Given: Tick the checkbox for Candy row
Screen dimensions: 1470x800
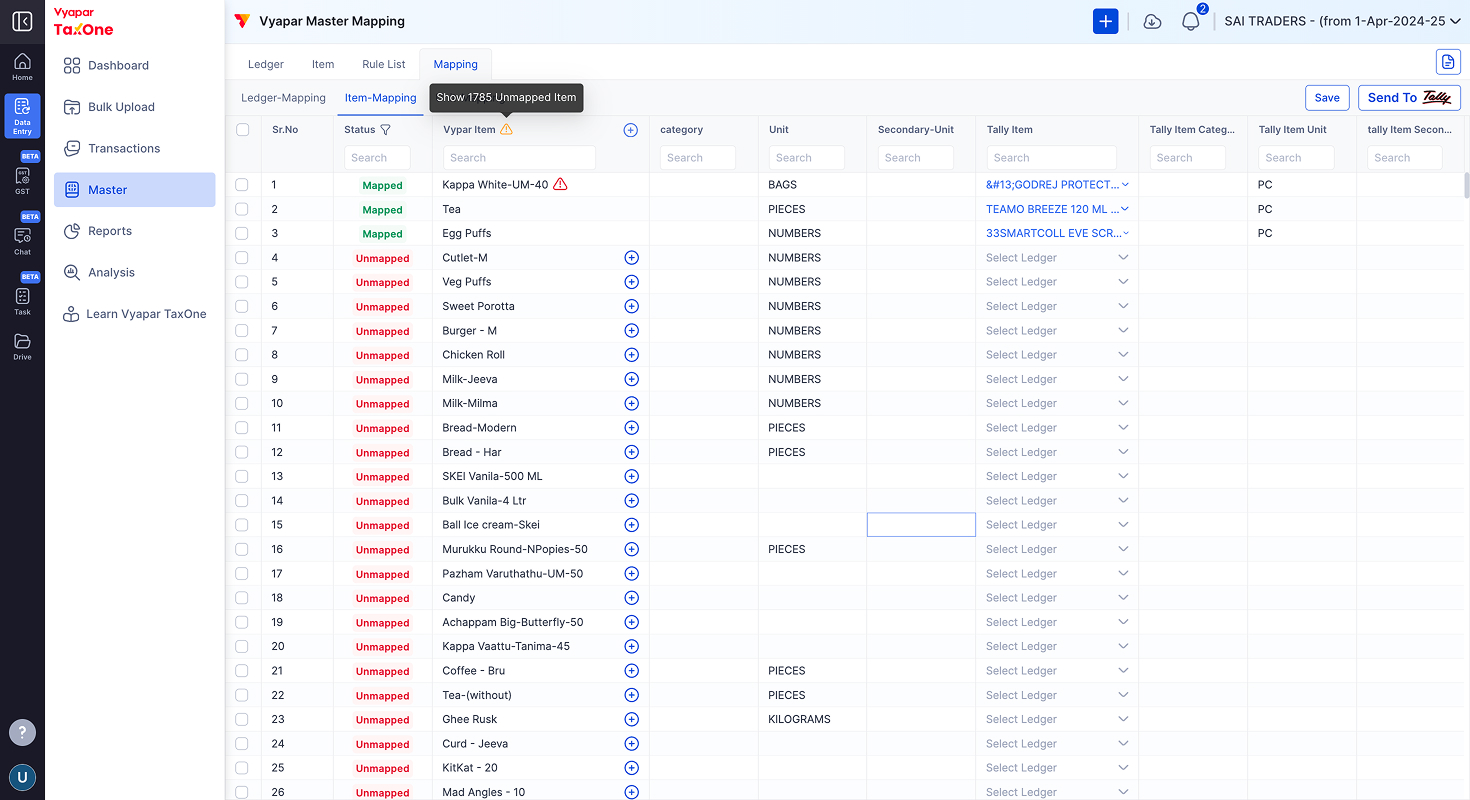Looking at the screenshot, I should (x=242, y=598).
